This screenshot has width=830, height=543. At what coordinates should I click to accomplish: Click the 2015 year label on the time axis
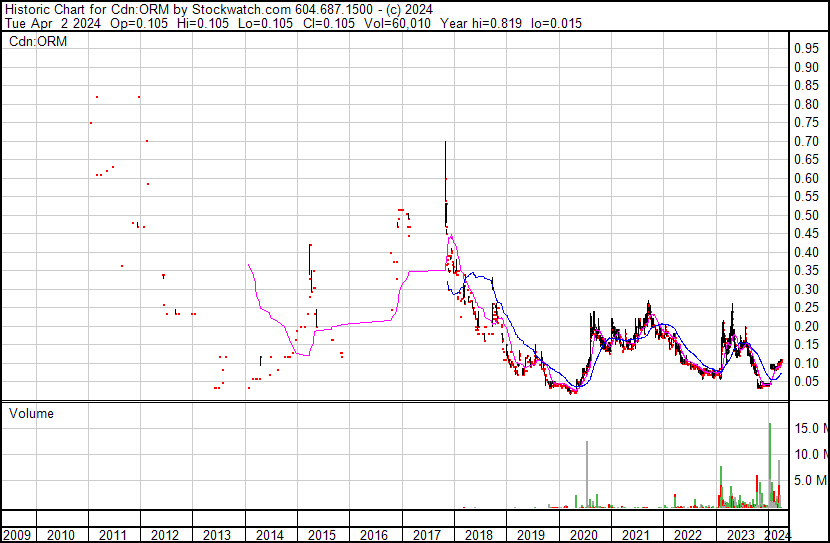point(321,535)
